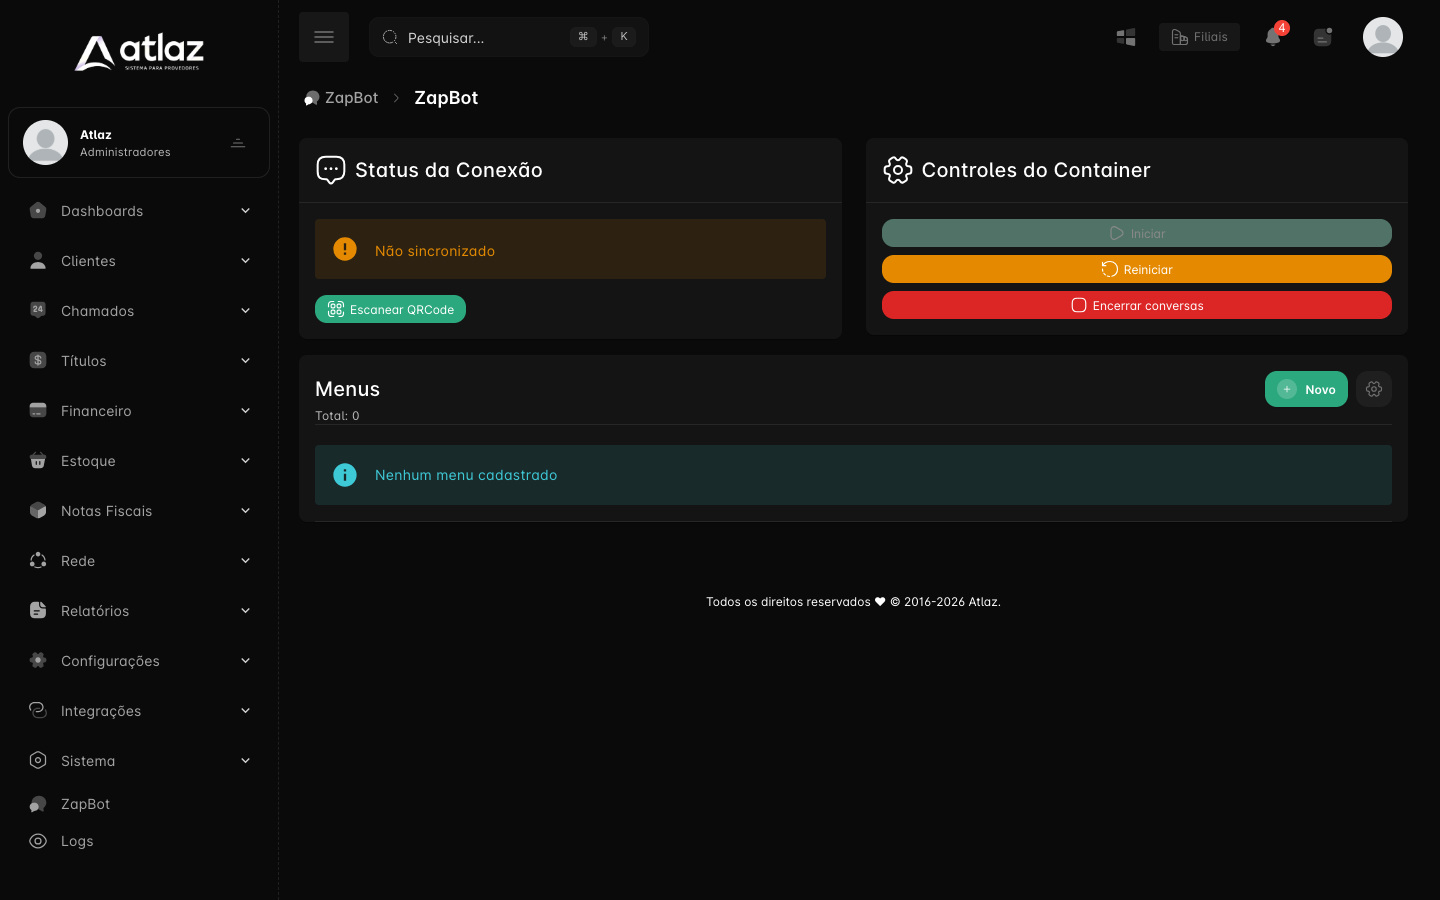Expand the Relatórios chevron
This screenshot has width=1440, height=900.
[x=245, y=611]
